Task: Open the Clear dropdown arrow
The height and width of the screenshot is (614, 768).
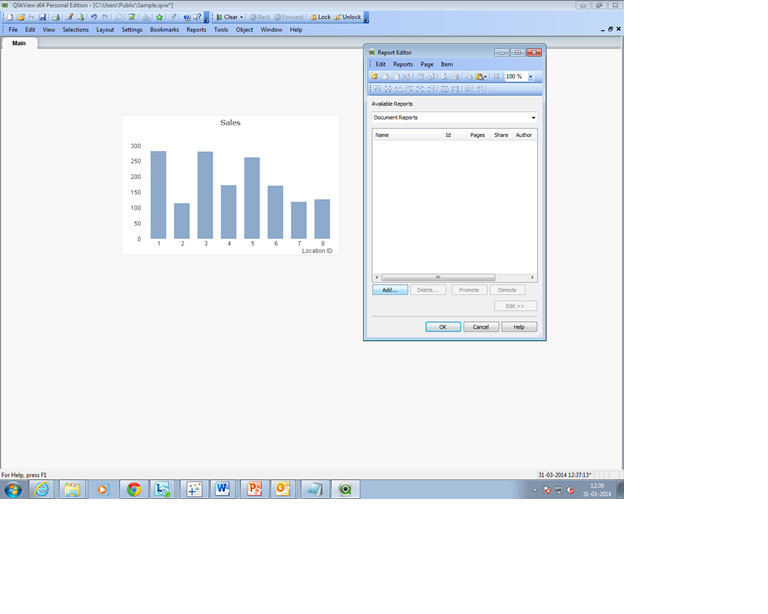Action: [x=241, y=17]
